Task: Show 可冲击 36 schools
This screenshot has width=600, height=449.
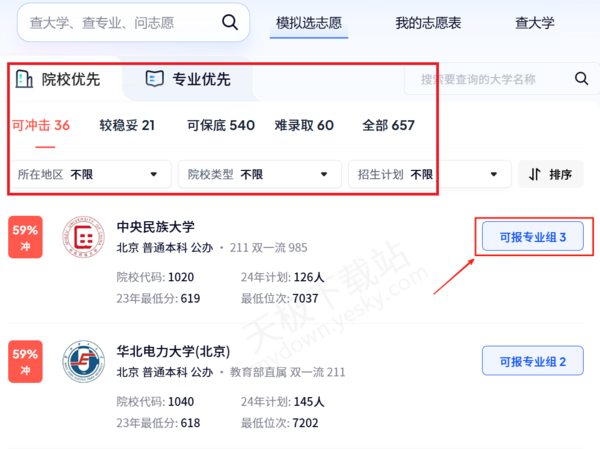Action: coord(41,126)
